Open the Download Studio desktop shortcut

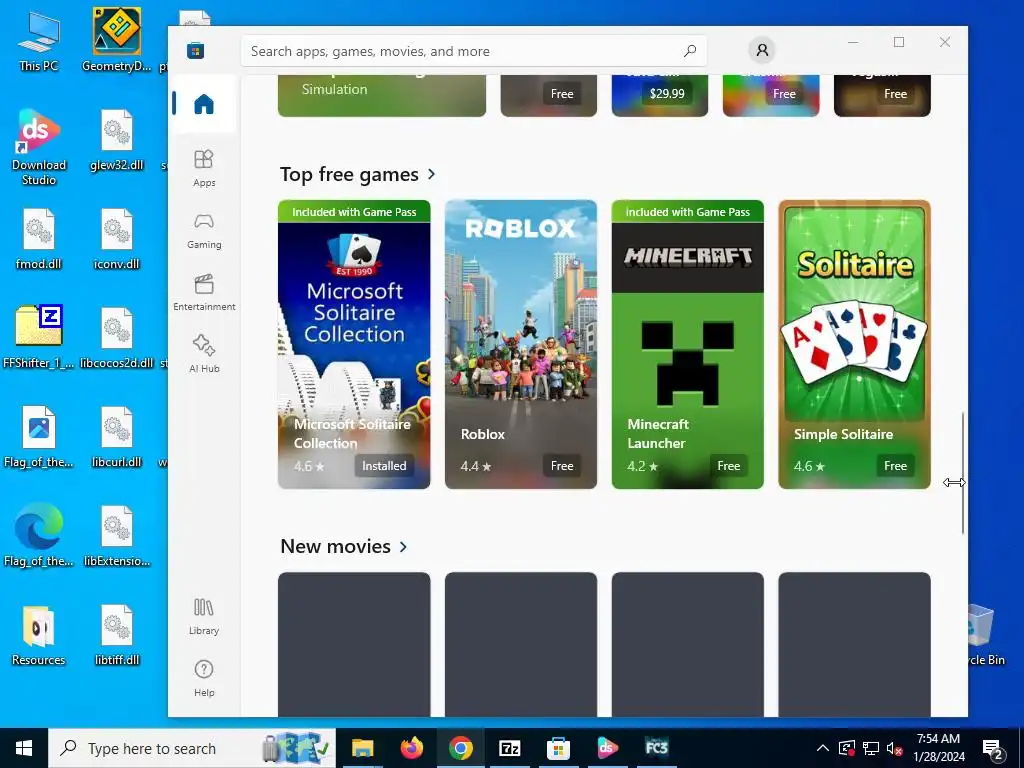click(39, 148)
